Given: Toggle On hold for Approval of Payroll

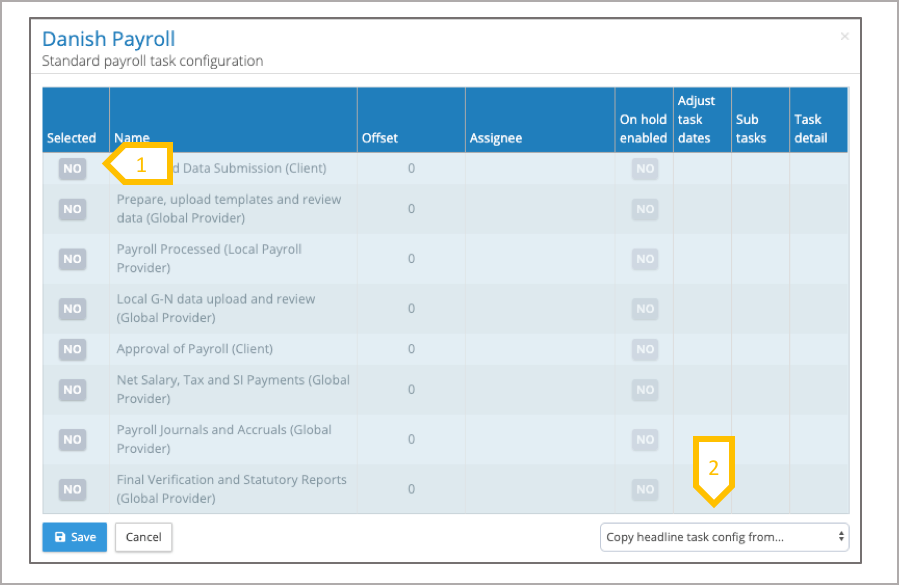Looking at the screenshot, I should pyautogui.click(x=644, y=349).
